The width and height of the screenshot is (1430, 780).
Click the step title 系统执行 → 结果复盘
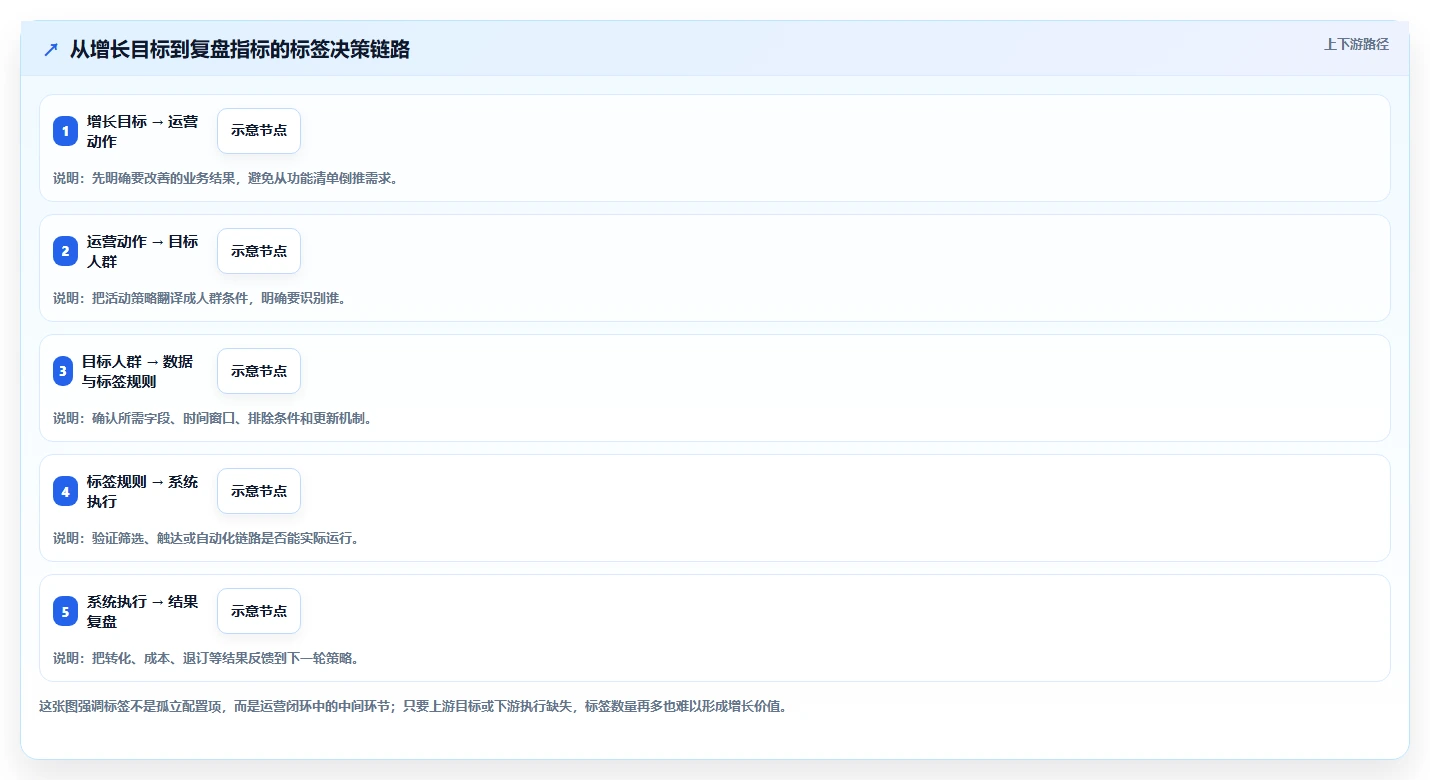143,611
